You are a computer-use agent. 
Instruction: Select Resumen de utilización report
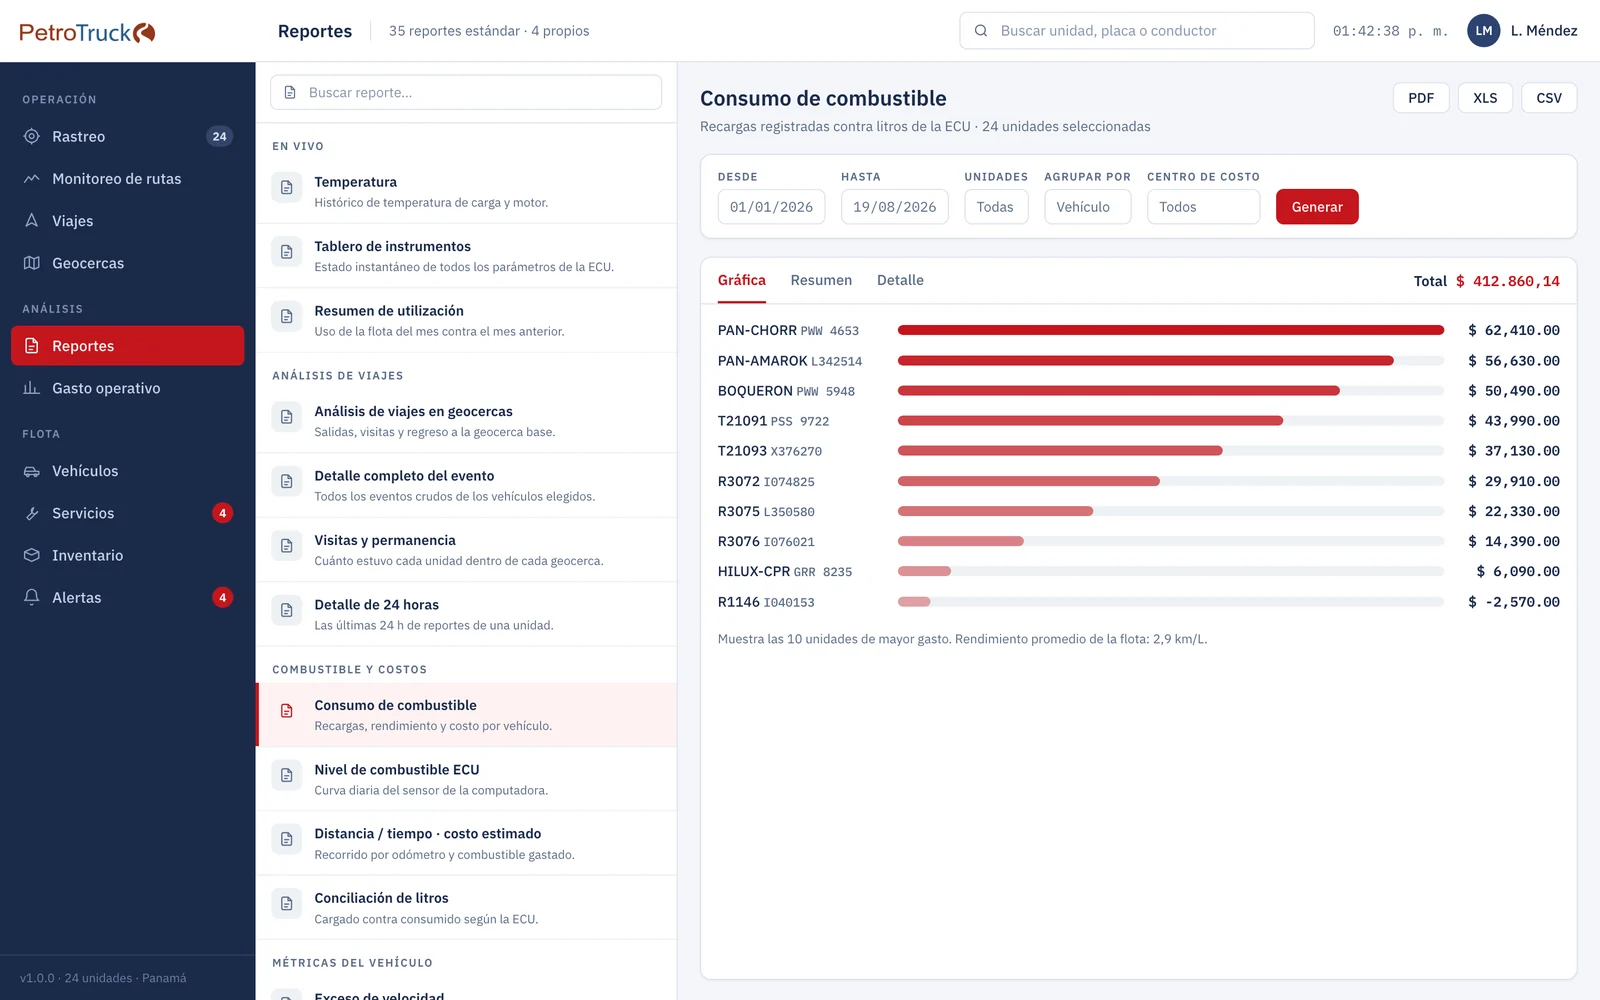(x=466, y=320)
